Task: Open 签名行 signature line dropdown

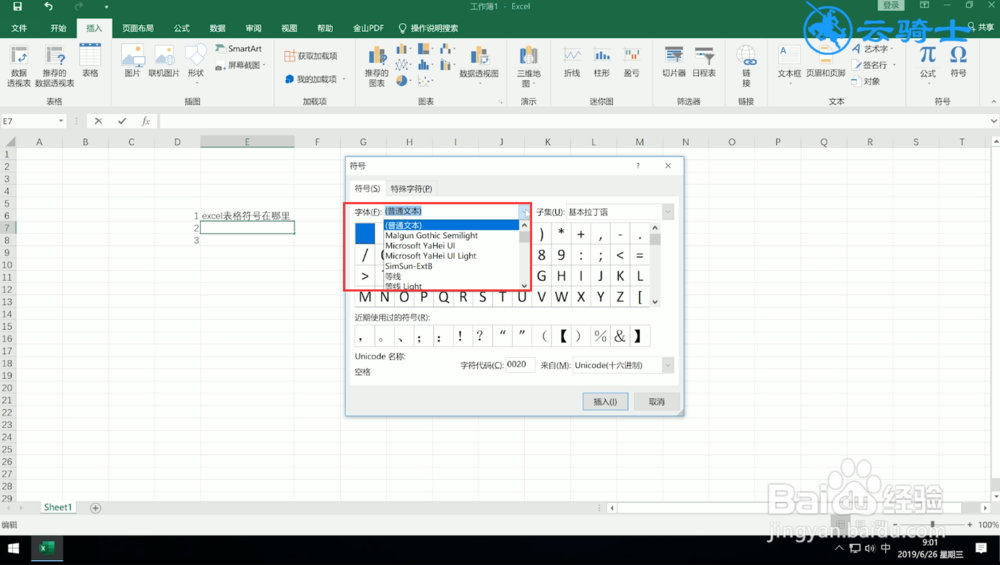Action: coord(874,65)
